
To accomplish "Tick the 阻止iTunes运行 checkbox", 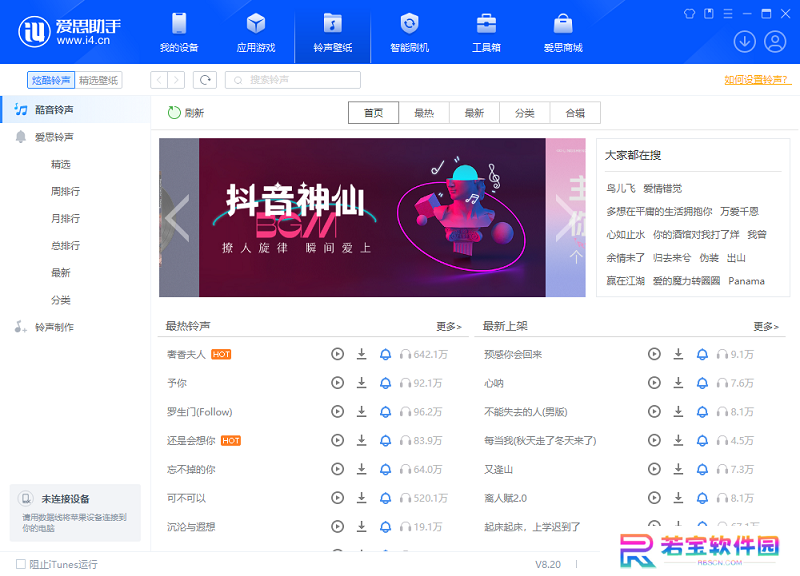I will point(21,564).
